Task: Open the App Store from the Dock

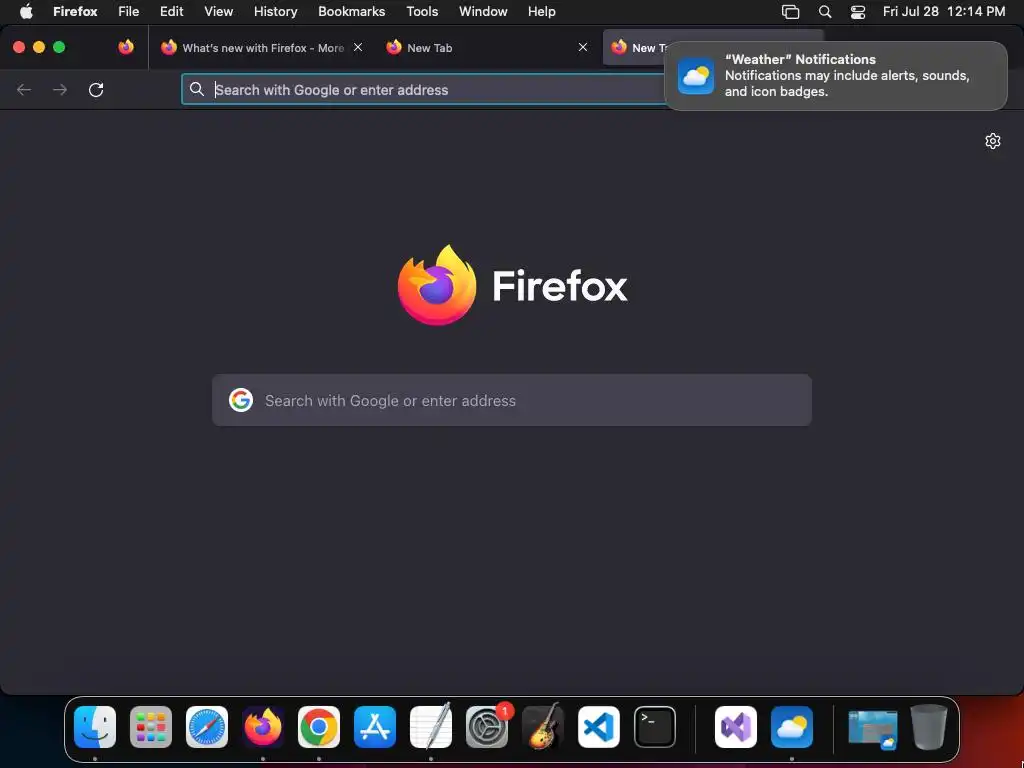Action: [x=375, y=726]
